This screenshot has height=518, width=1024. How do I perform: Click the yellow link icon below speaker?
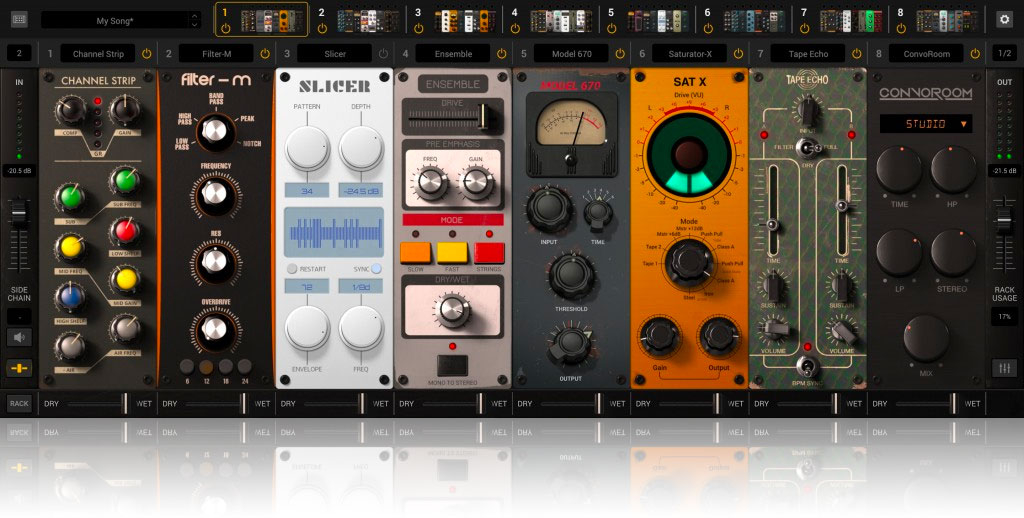(x=19, y=367)
